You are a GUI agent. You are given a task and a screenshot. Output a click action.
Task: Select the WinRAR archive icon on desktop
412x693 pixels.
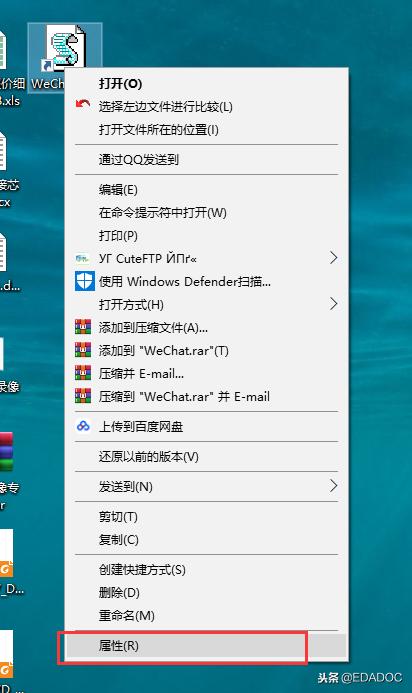coord(6,453)
